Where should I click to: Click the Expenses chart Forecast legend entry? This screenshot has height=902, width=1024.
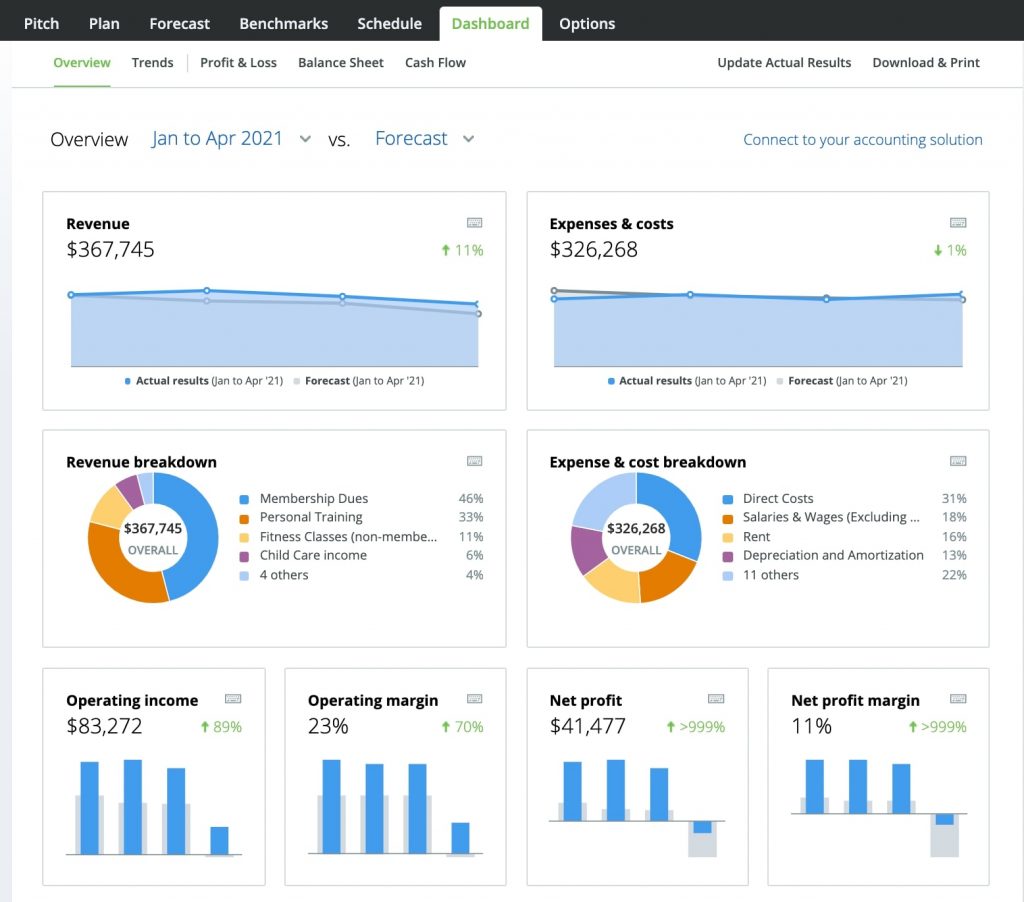pos(842,381)
